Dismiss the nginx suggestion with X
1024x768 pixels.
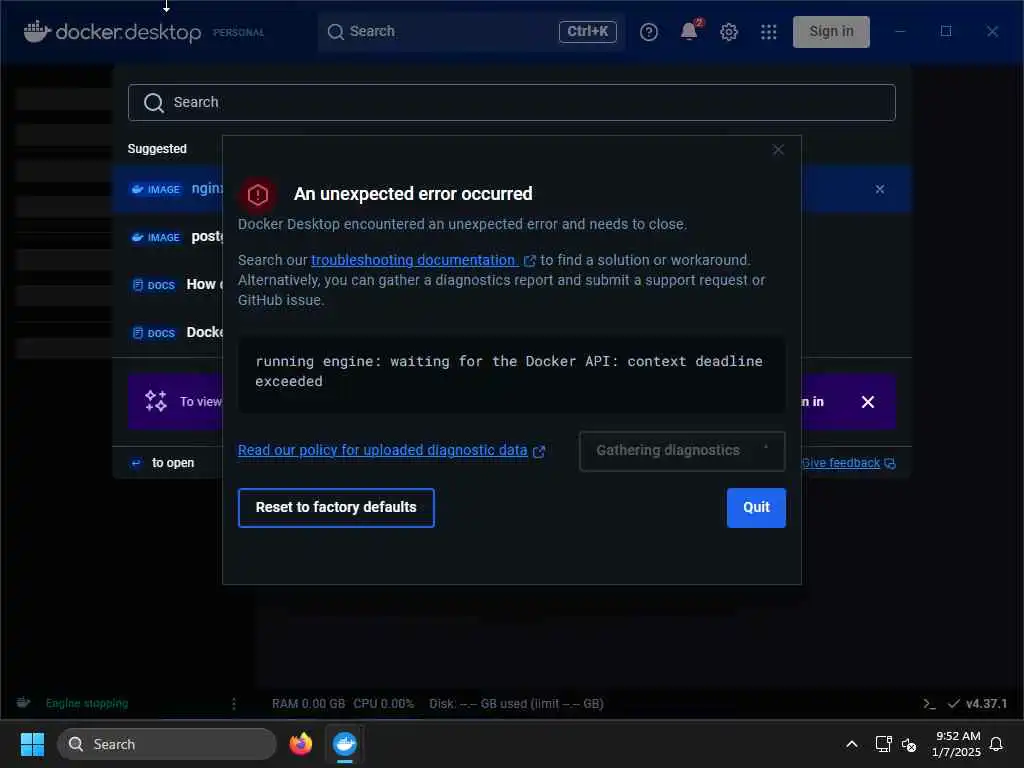pyautogui.click(x=880, y=189)
